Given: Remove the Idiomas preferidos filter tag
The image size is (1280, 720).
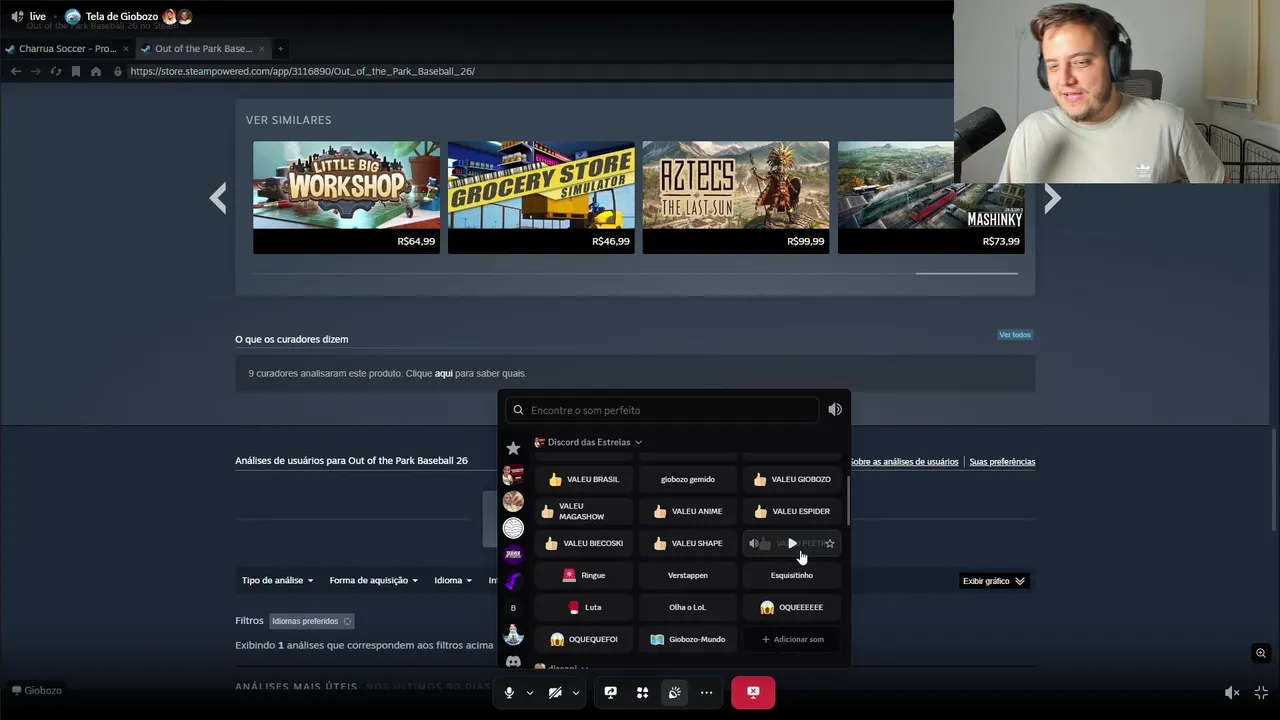Looking at the screenshot, I should click(x=347, y=621).
